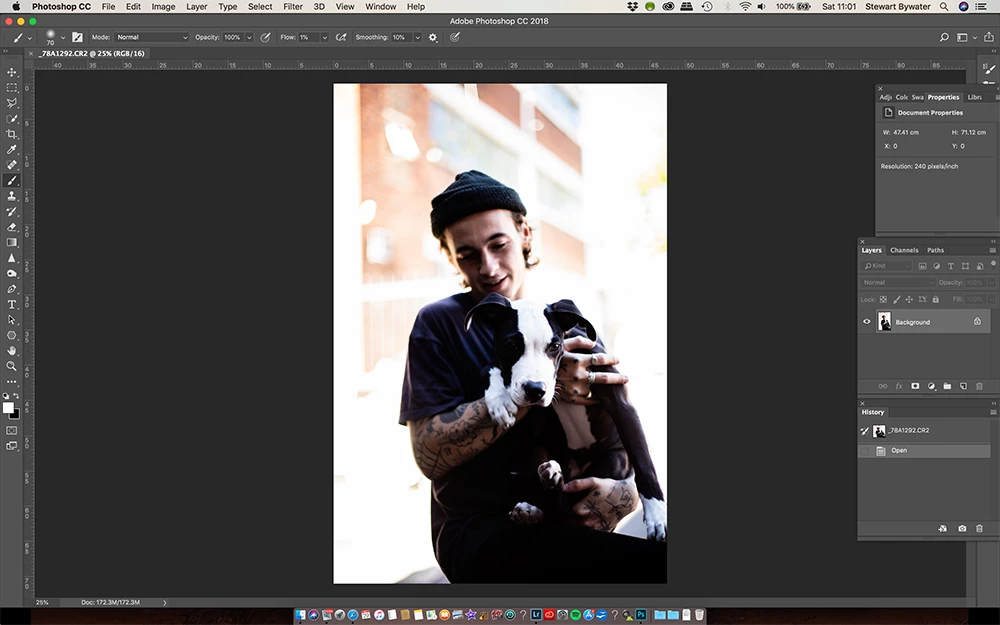Hide the Background layer
This screenshot has width=1000, height=625.
click(867, 321)
